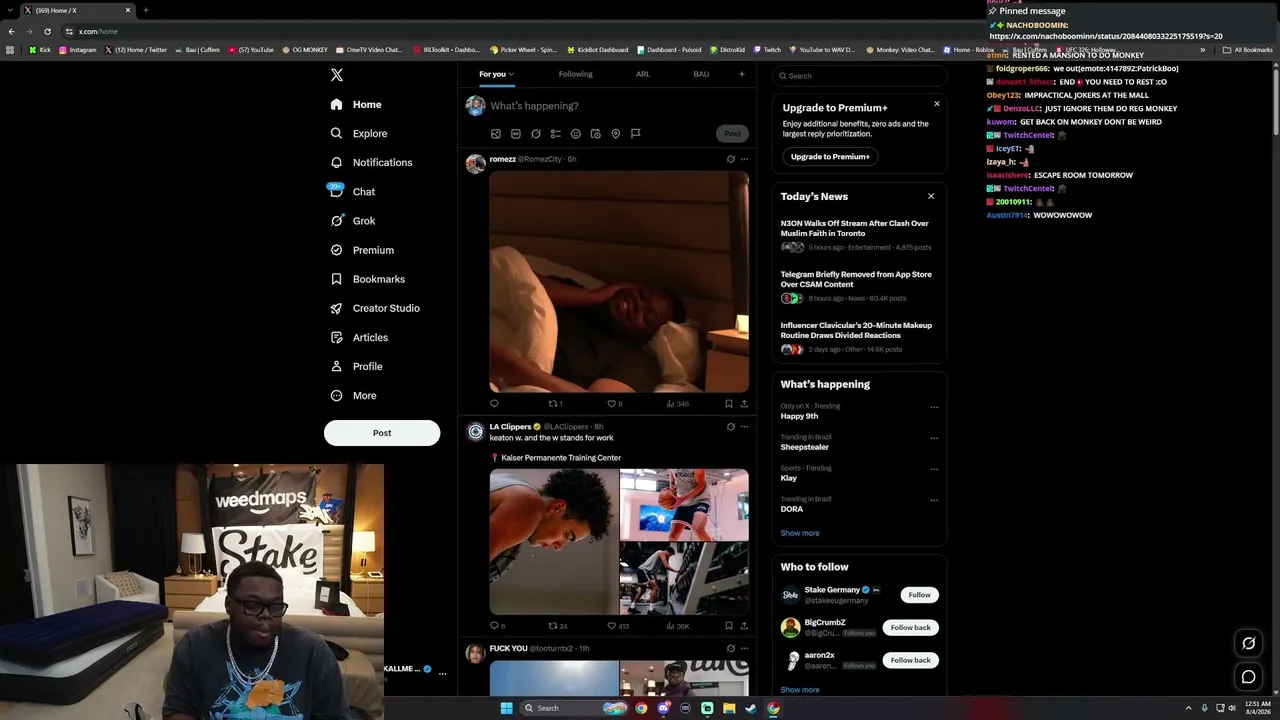Reply to the LA Clippers post

(x=497, y=626)
